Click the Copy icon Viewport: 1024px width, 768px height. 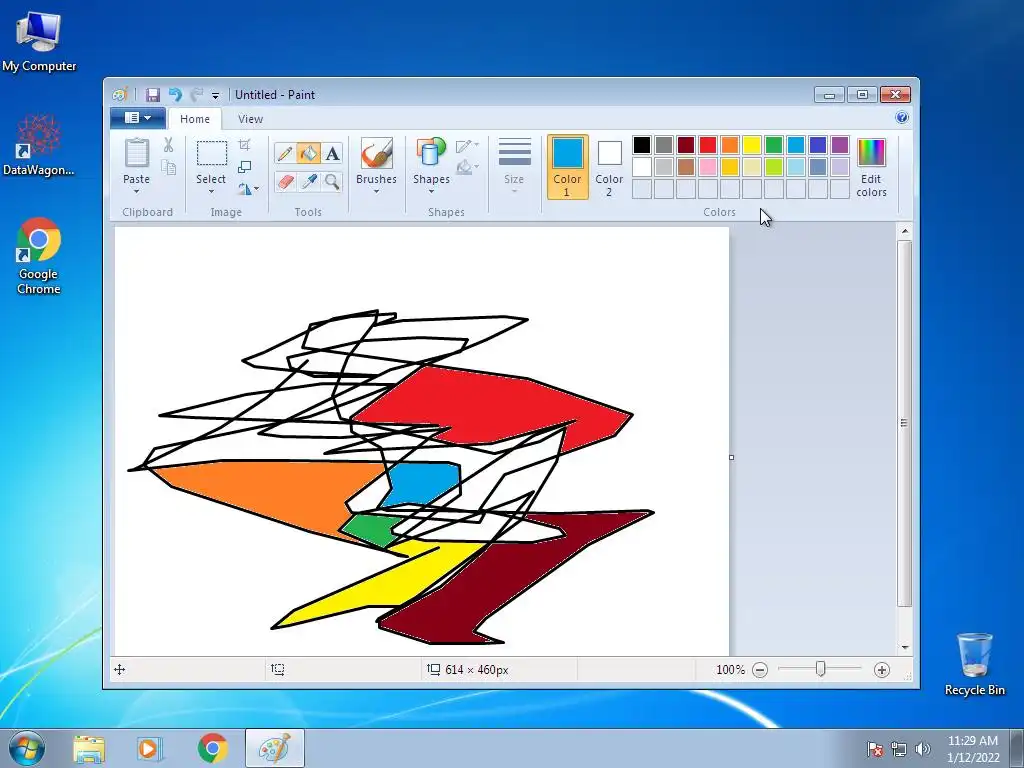pos(168,167)
